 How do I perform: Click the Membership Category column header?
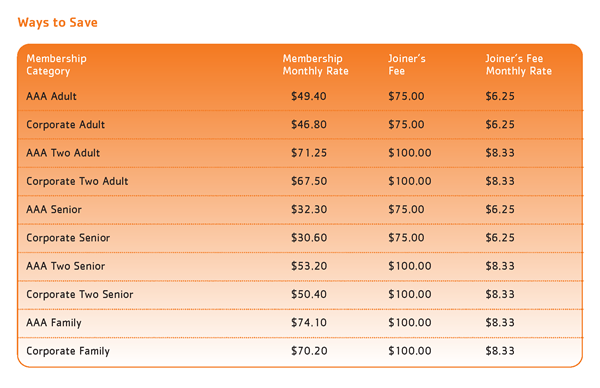coord(56,65)
